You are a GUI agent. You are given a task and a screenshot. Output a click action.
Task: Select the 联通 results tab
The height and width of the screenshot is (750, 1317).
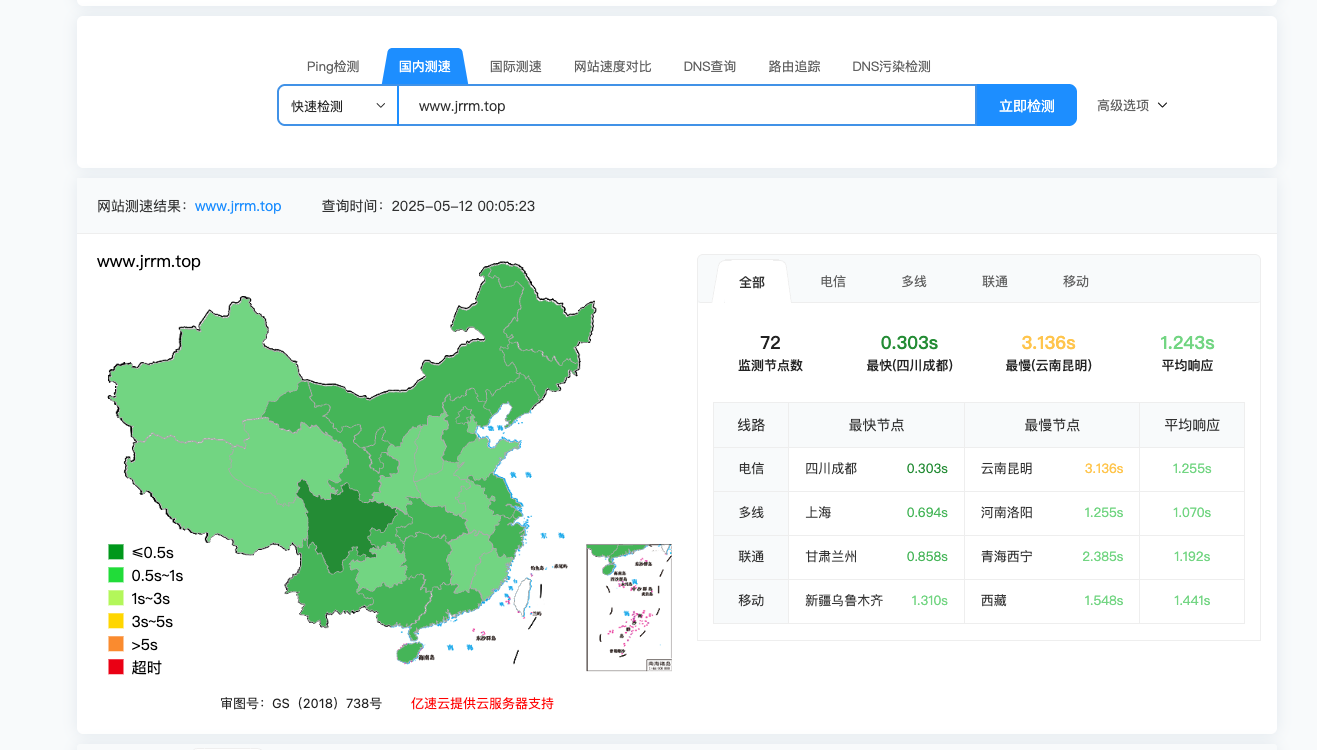[x=994, y=282]
